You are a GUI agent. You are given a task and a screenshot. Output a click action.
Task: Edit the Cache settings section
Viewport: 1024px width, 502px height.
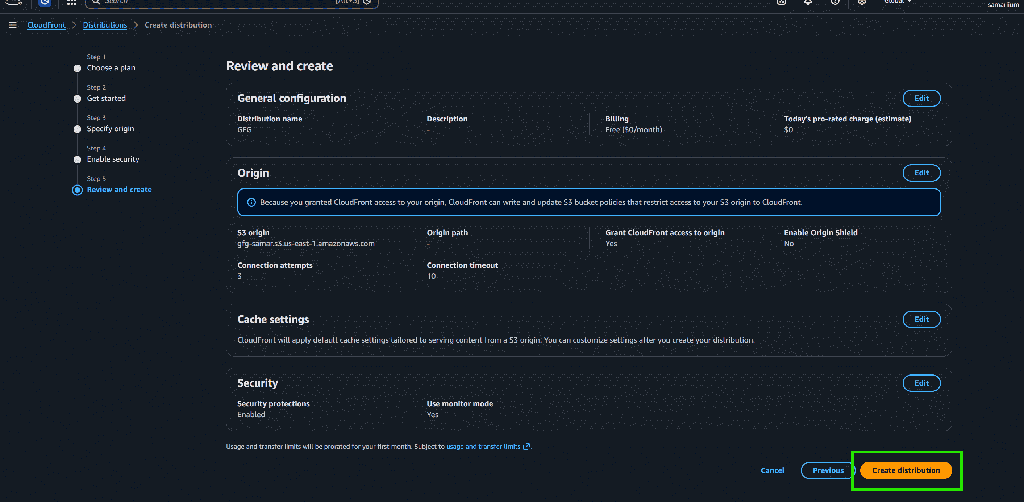pos(921,320)
